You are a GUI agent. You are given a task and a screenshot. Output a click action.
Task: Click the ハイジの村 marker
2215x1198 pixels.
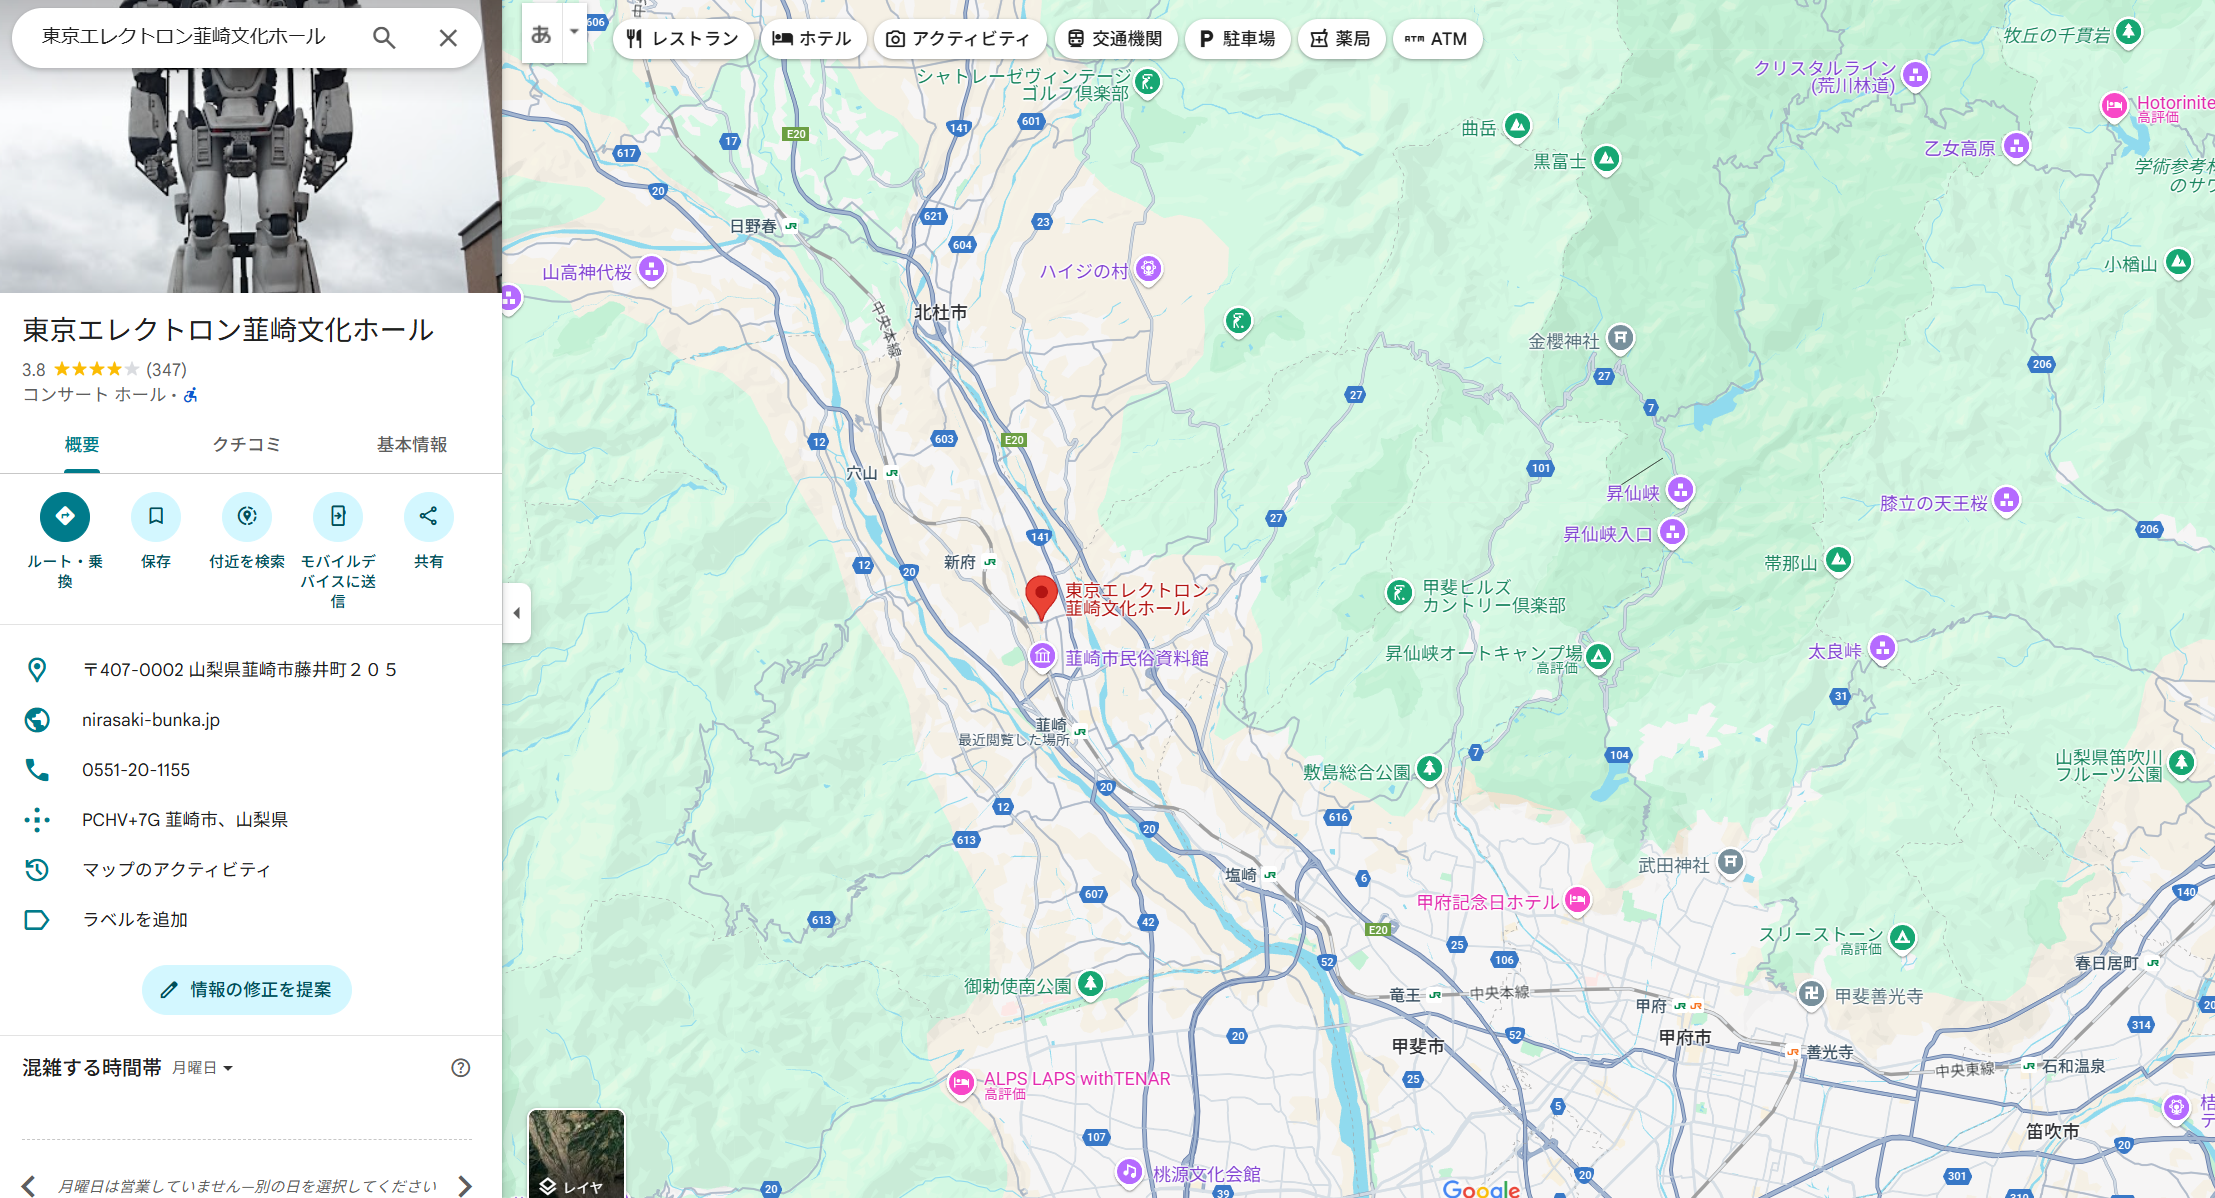[1149, 269]
